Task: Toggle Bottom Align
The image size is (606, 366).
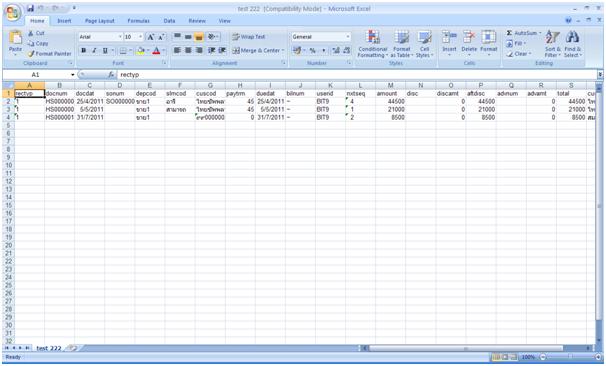Action: click(199, 37)
